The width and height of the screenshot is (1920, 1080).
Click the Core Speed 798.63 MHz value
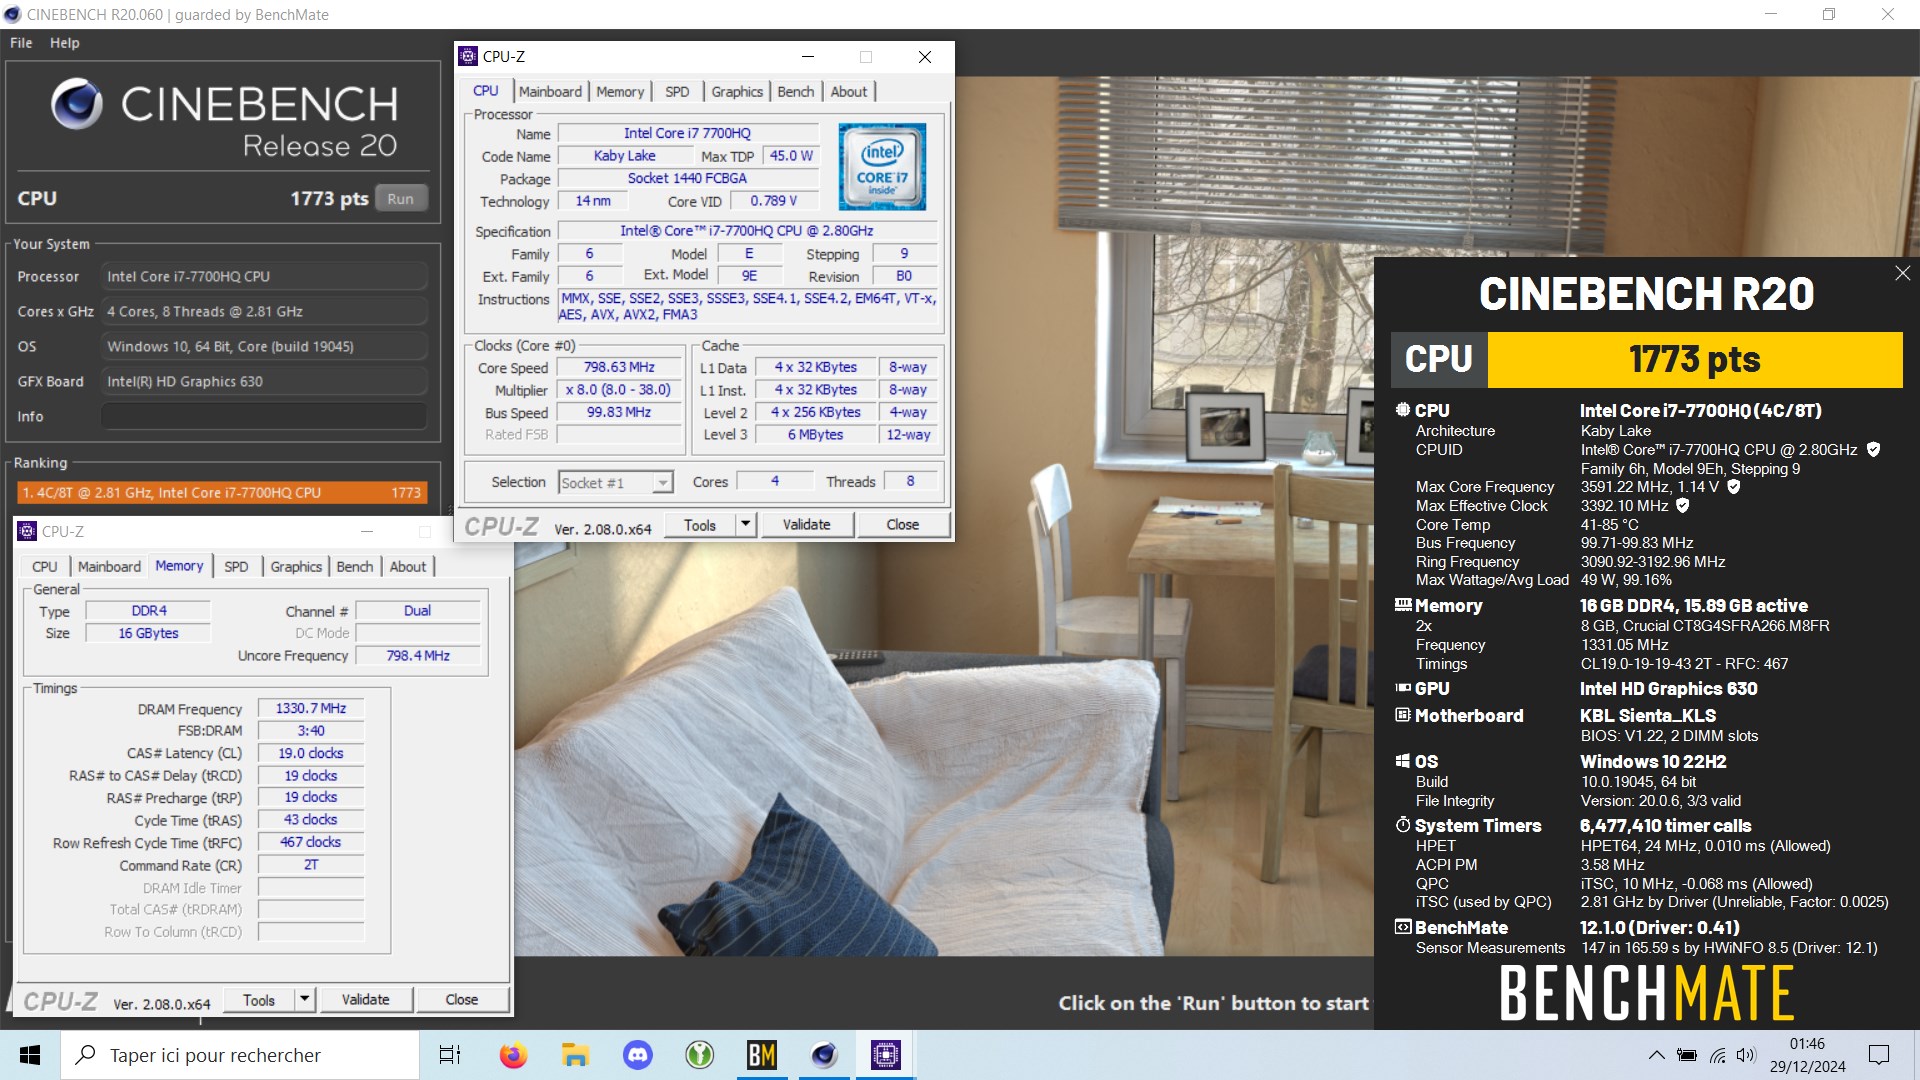(x=619, y=367)
